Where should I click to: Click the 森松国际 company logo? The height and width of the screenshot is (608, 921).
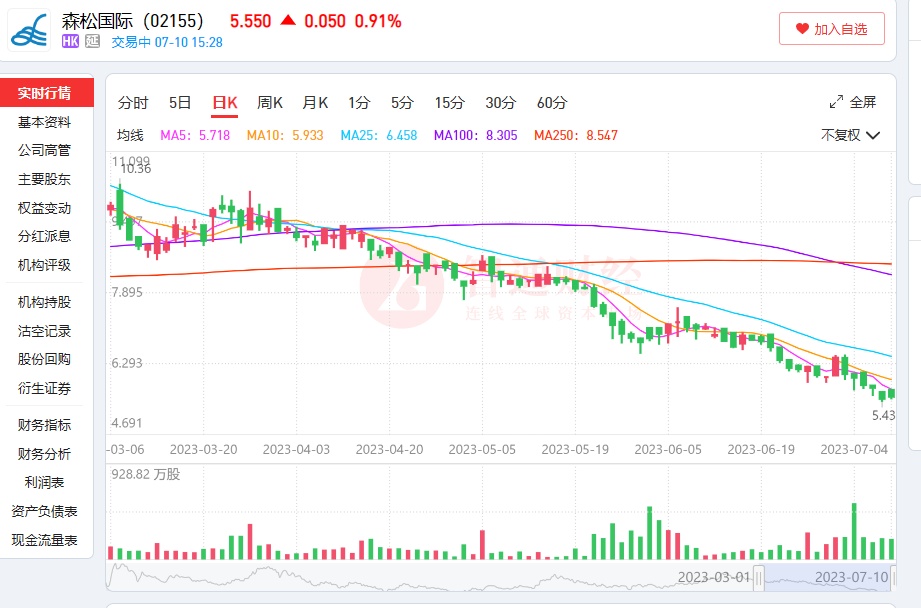(29, 30)
